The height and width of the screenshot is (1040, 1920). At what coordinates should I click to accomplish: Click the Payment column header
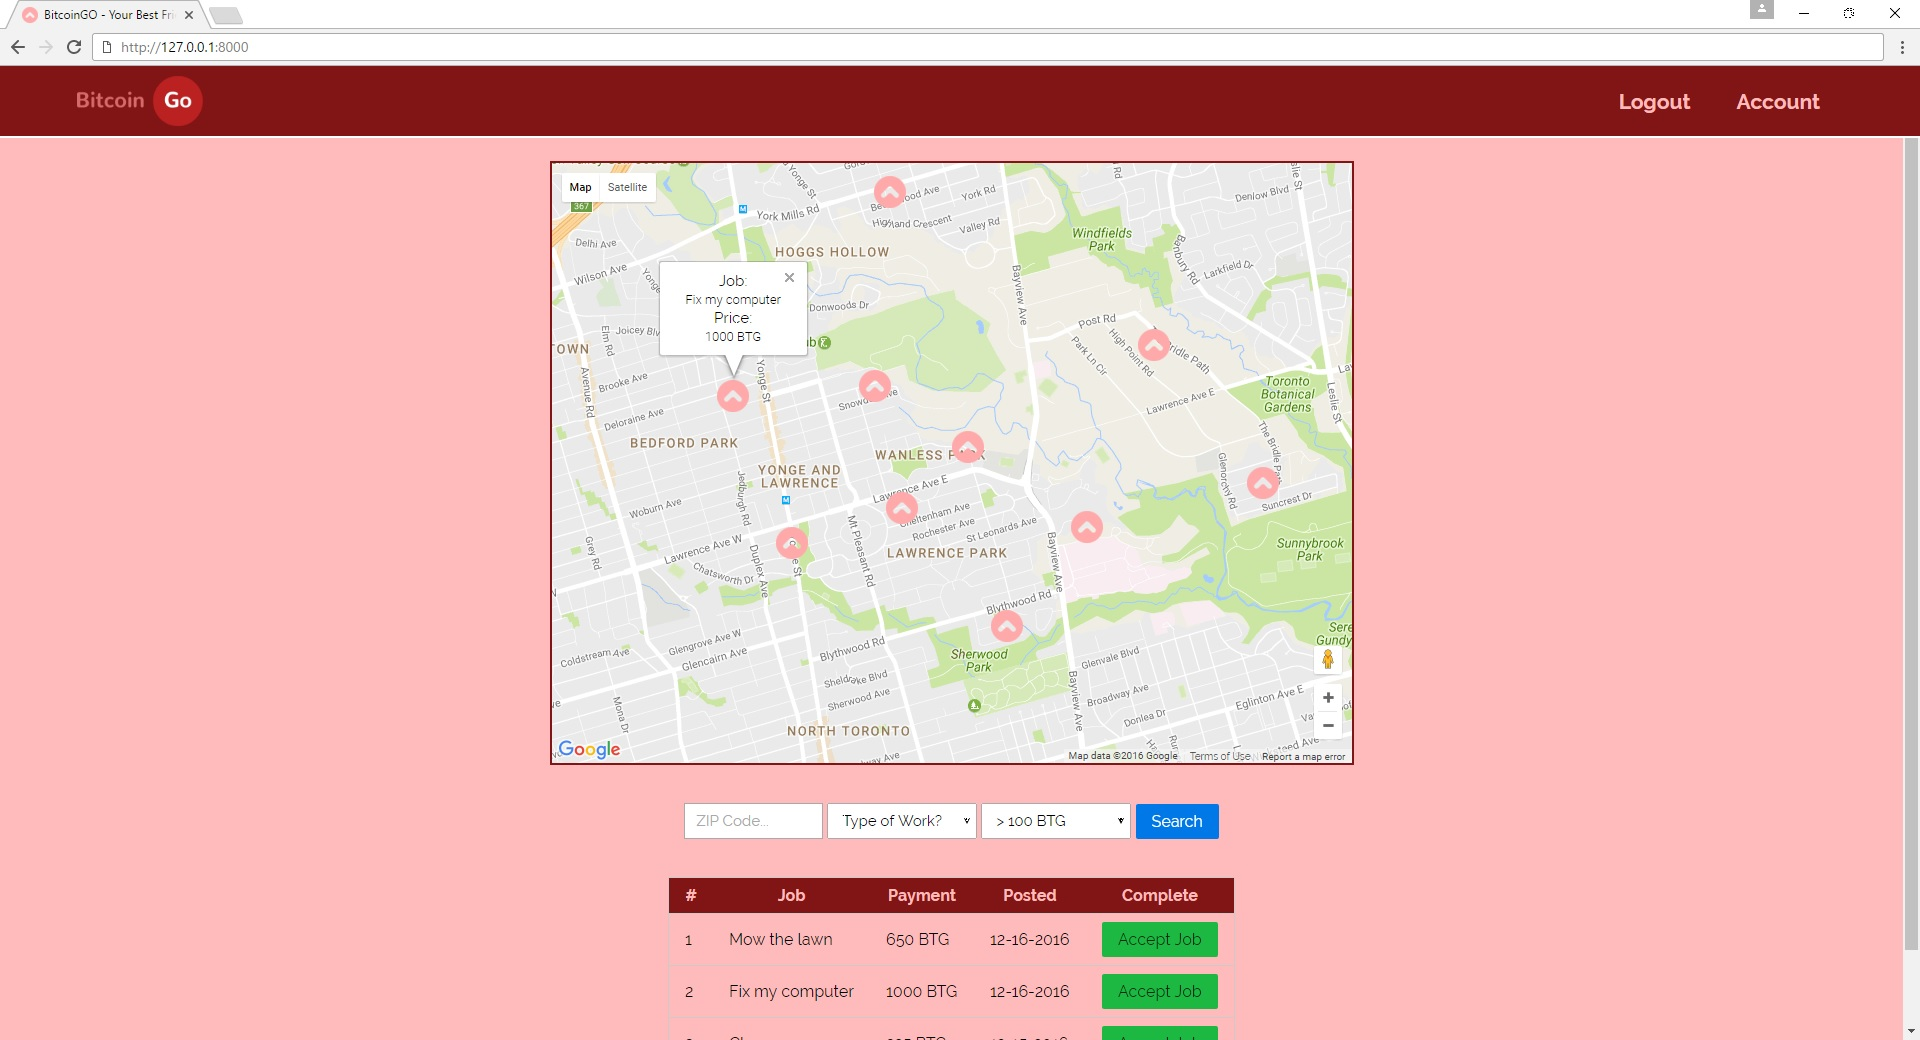click(921, 895)
